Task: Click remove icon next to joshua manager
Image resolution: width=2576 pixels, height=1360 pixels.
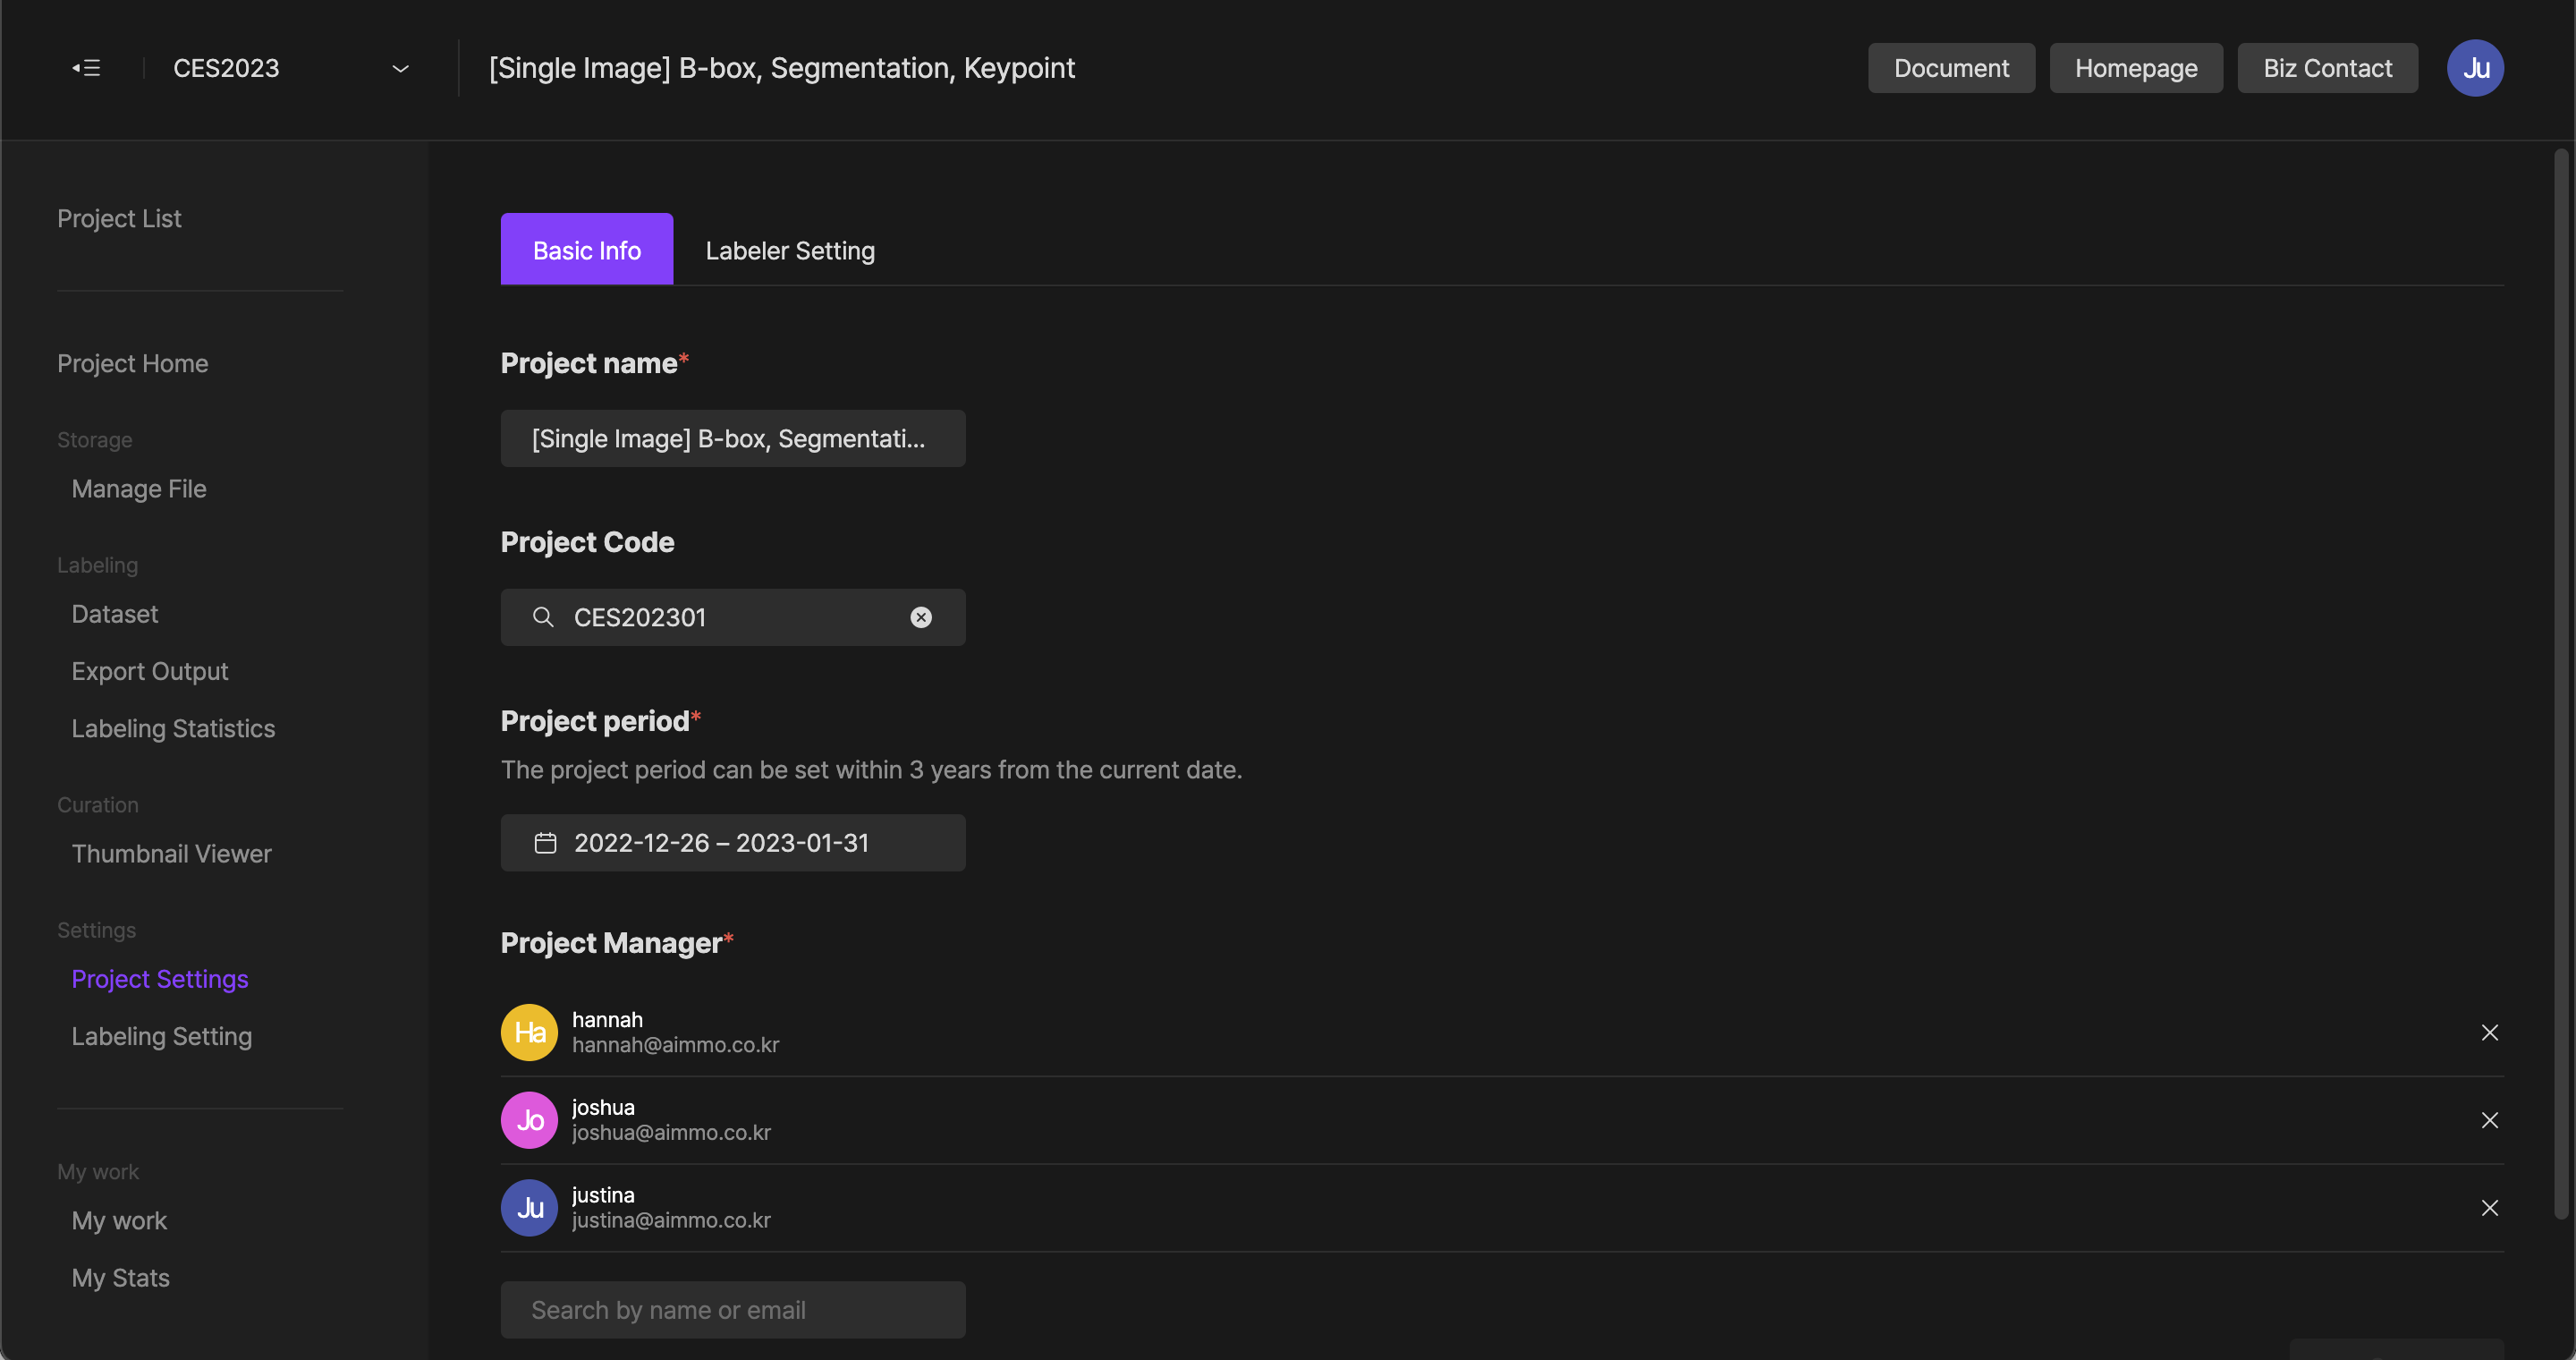Action: (2489, 1119)
